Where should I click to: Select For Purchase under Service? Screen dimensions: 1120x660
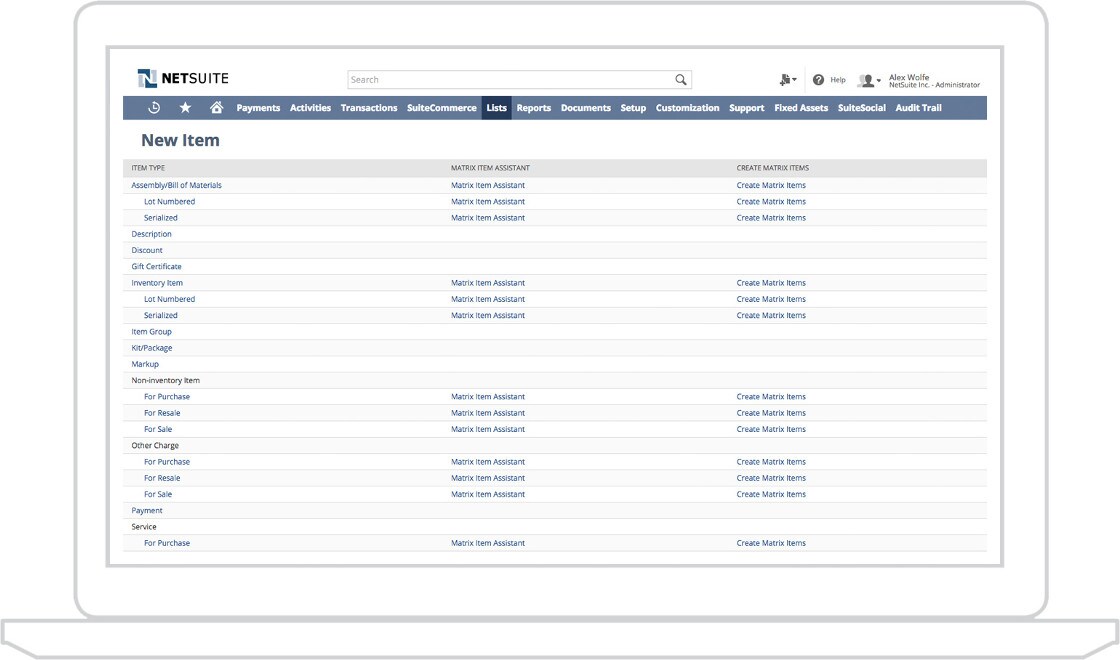167,543
